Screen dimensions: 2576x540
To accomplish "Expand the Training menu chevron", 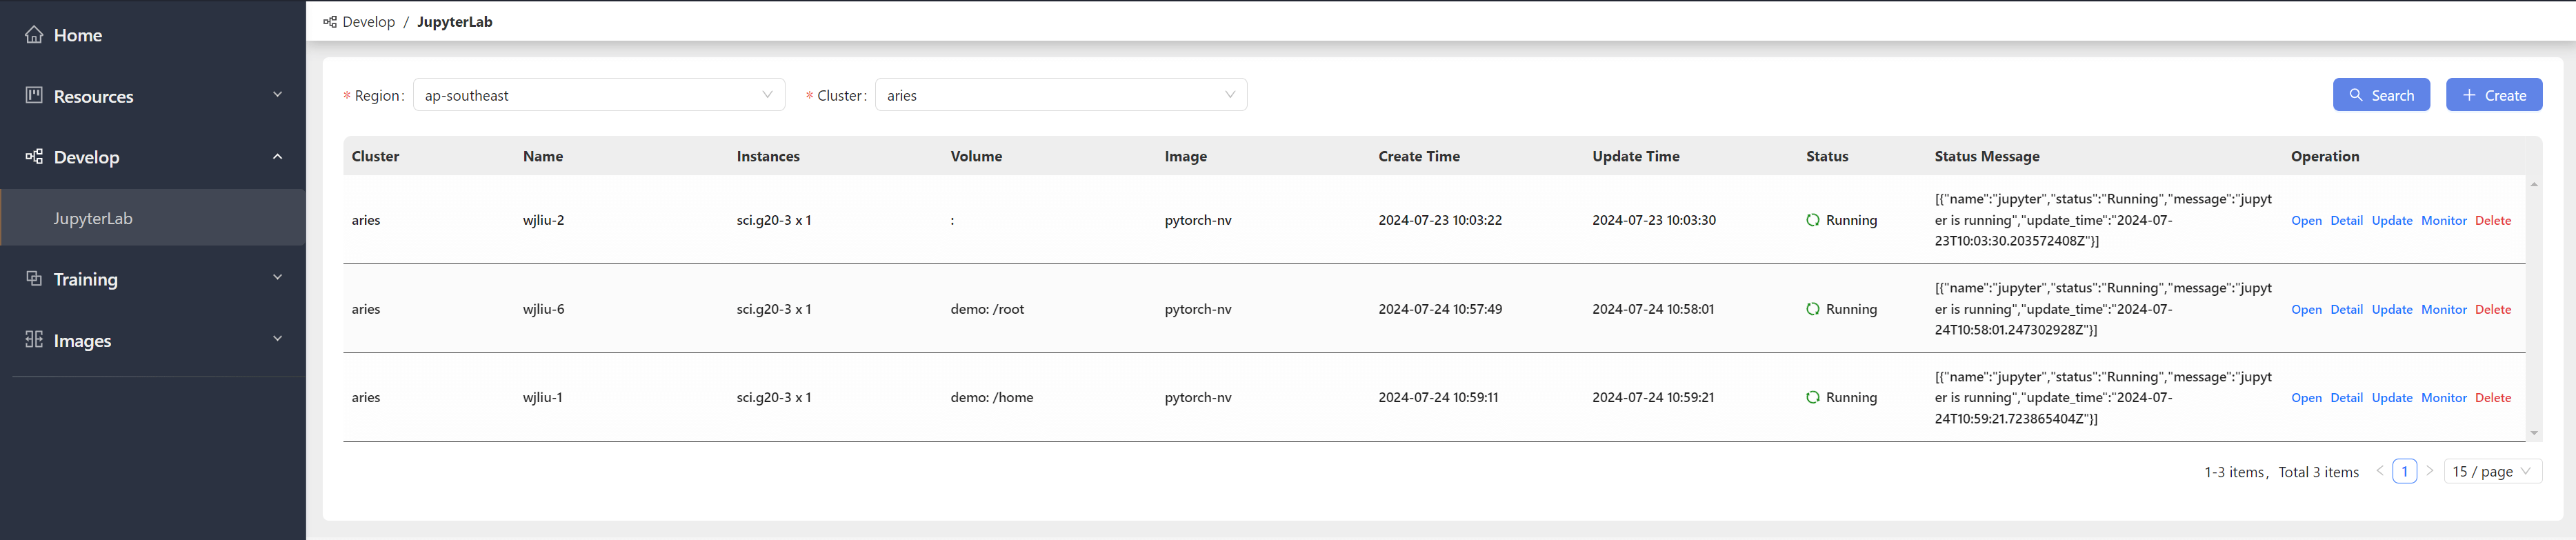I will [278, 278].
